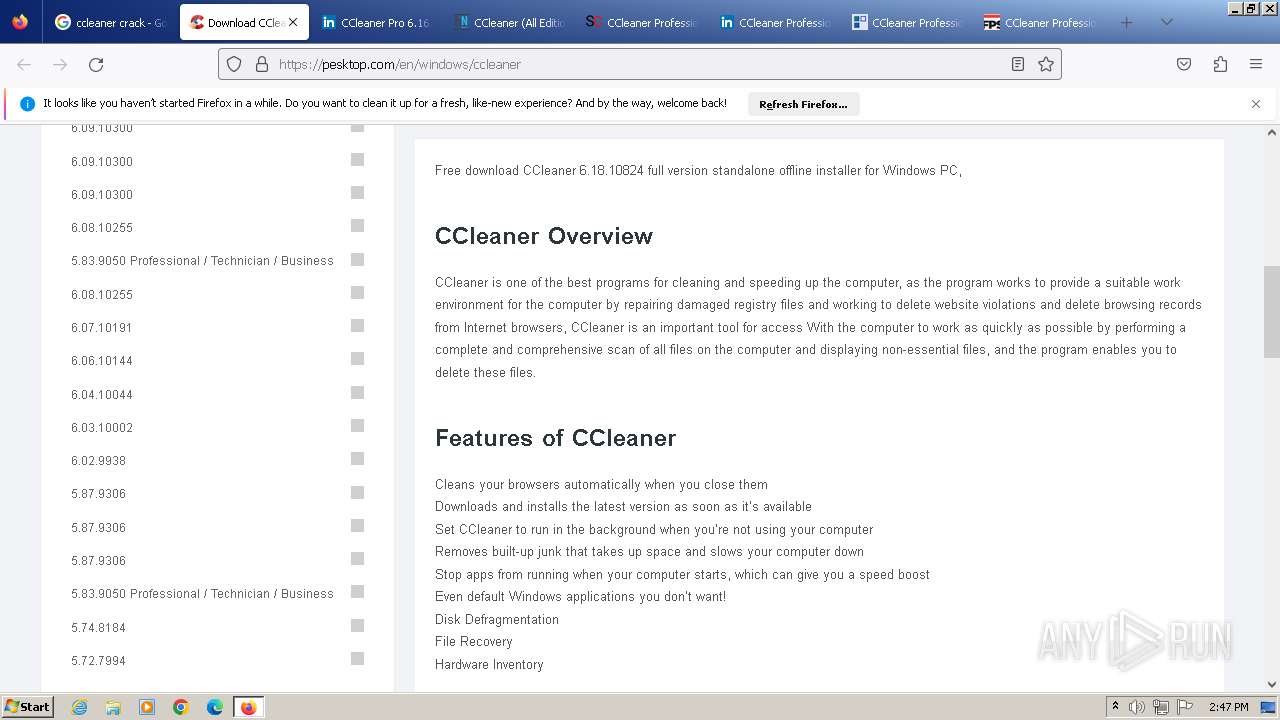The image size is (1280, 720).
Task: Show hidden system tray icons
Action: click(1115, 707)
